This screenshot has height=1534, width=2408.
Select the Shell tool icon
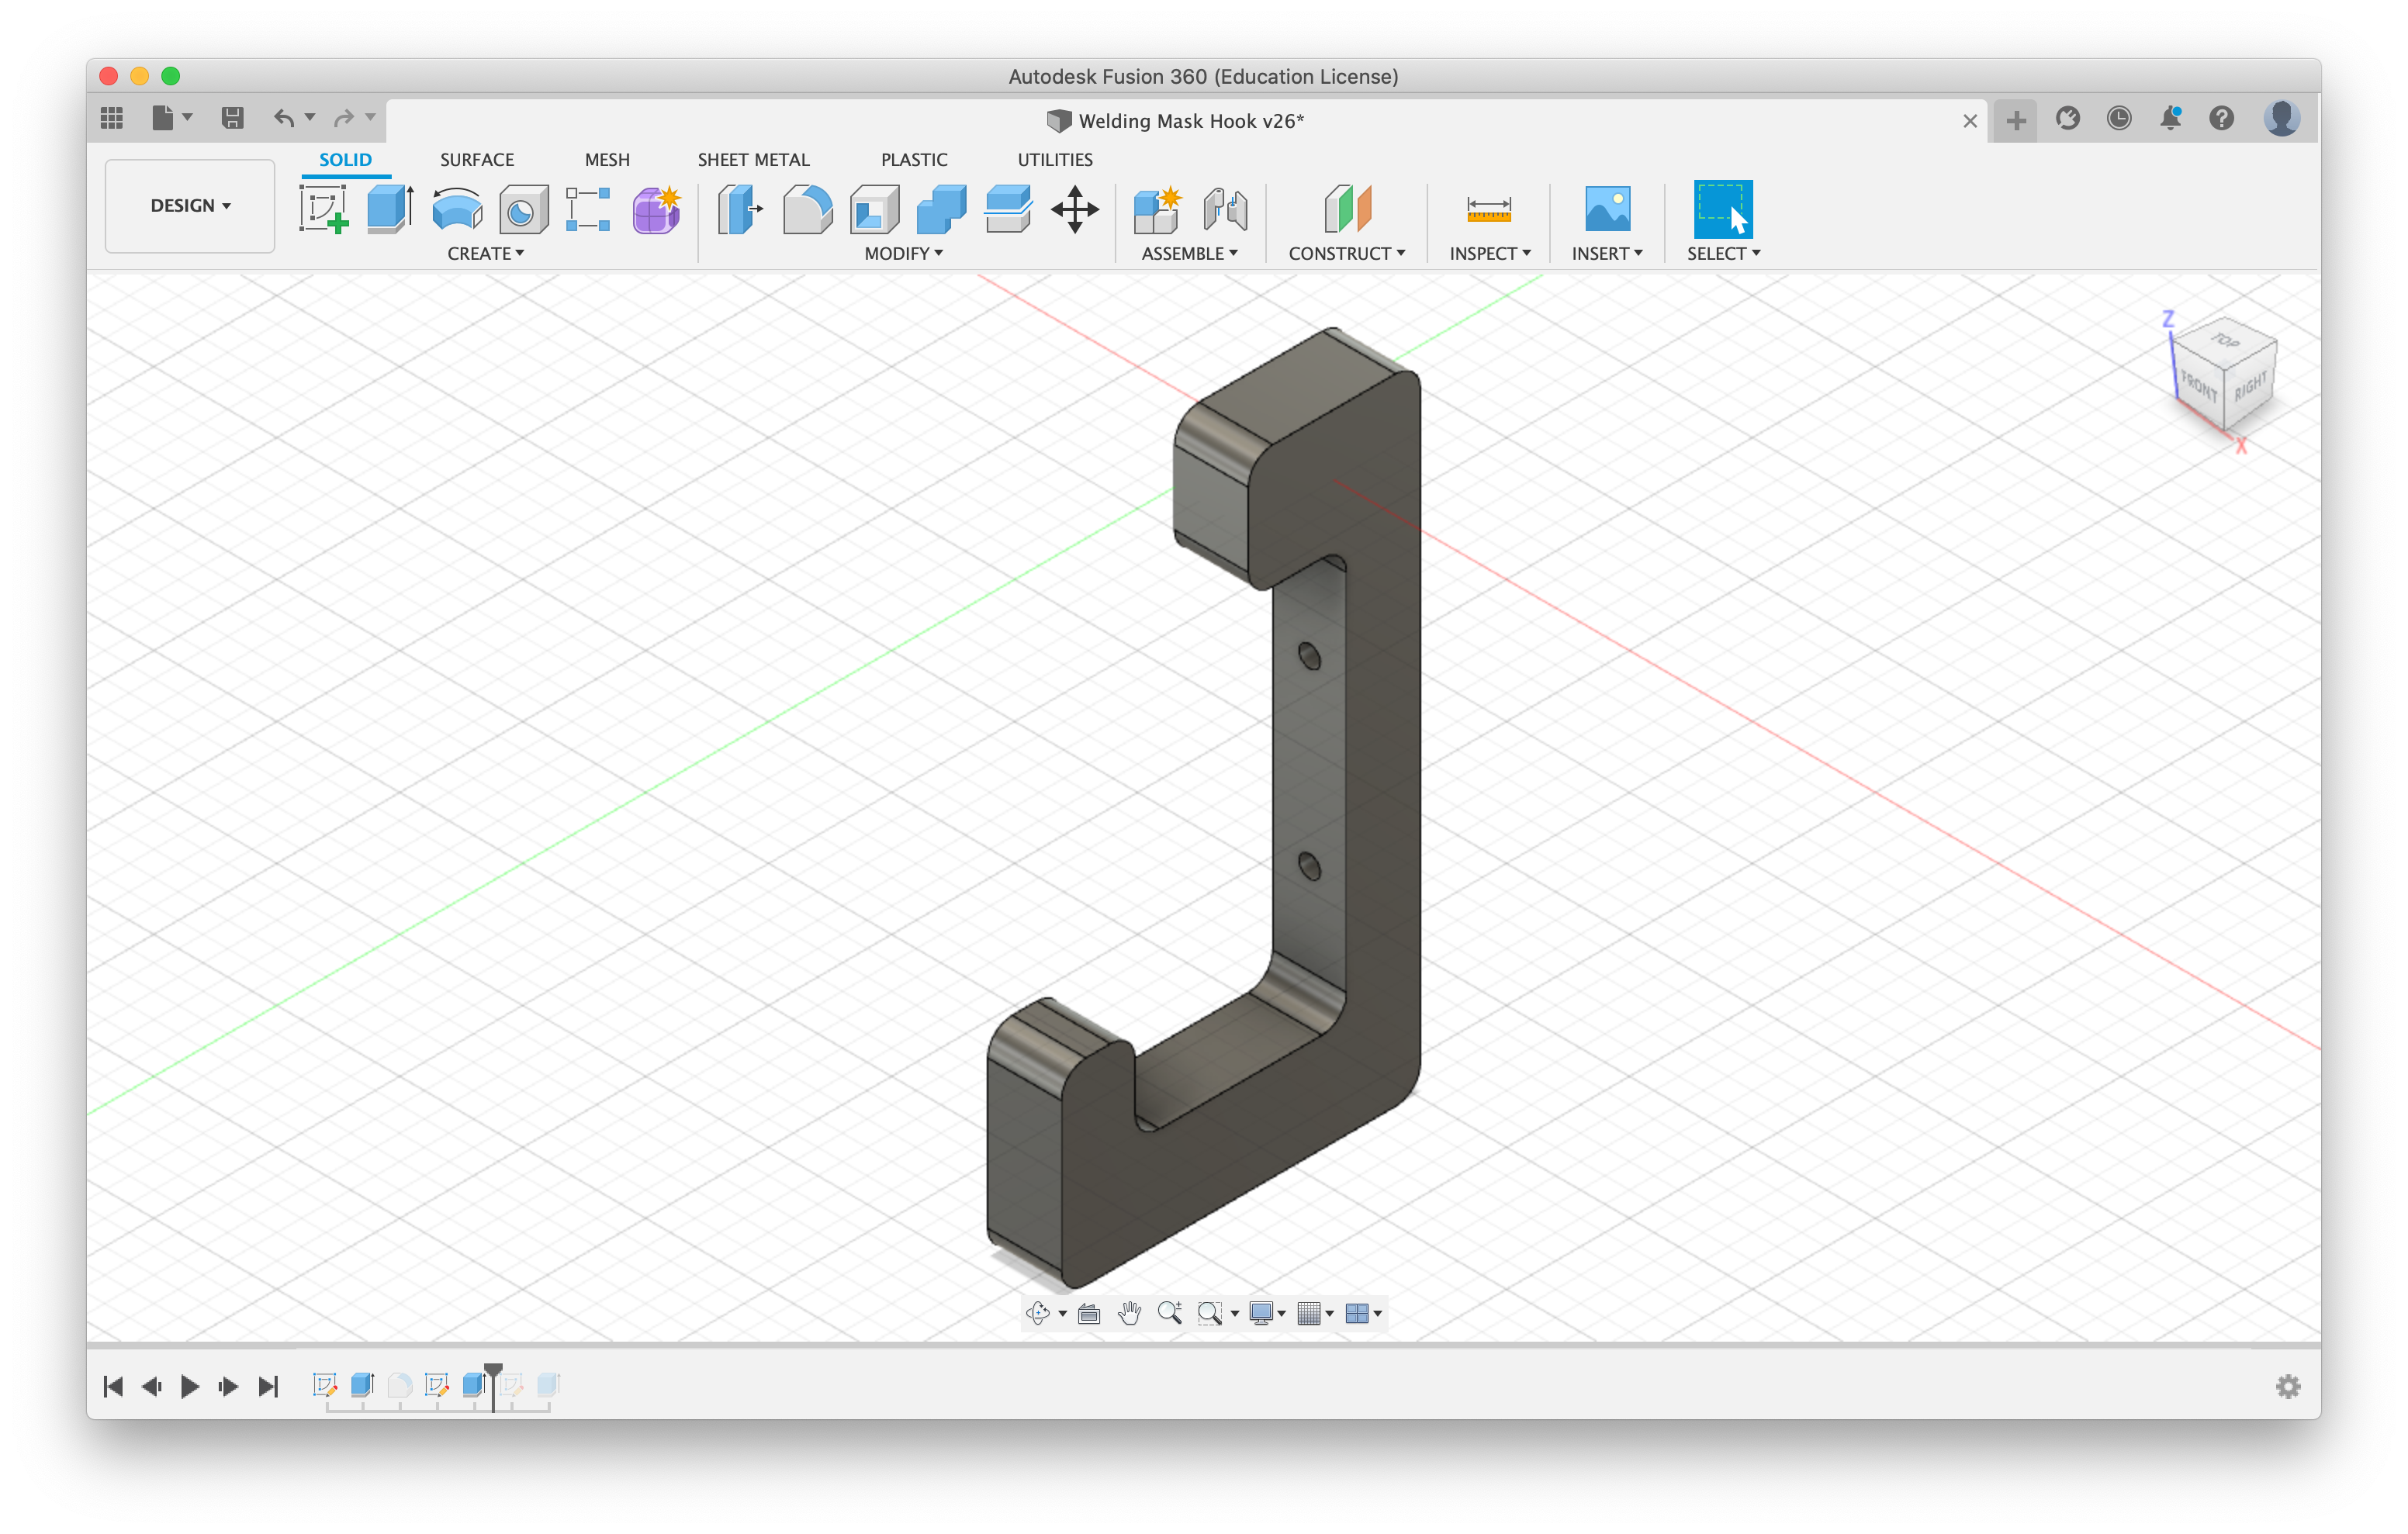[x=874, y=209]
